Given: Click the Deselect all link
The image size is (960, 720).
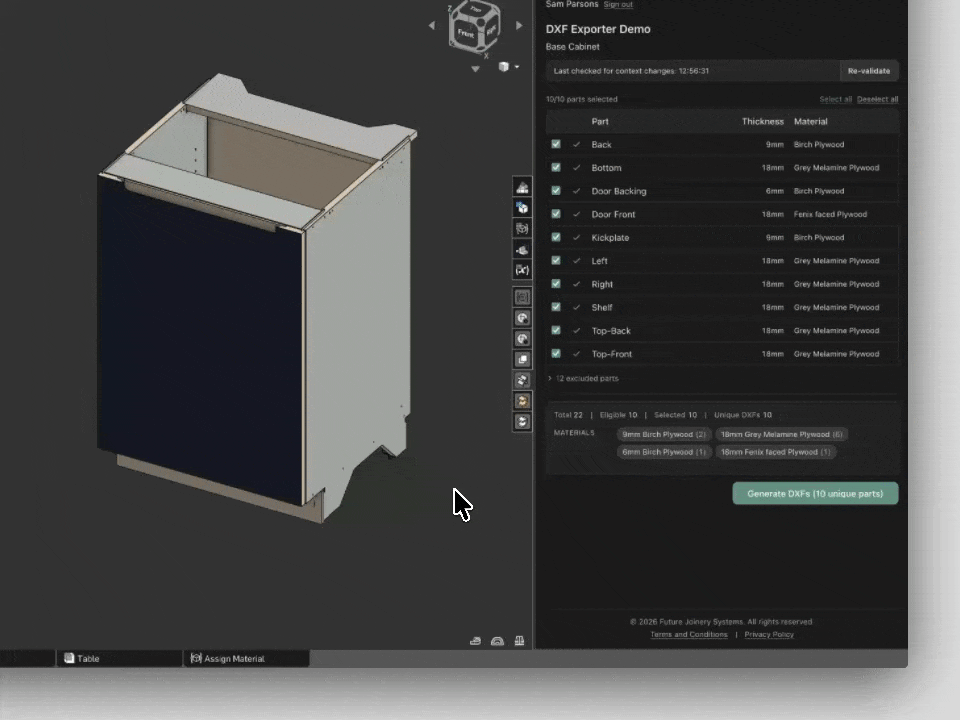Looking at the screenshot, I should click(x=877, y=99).
